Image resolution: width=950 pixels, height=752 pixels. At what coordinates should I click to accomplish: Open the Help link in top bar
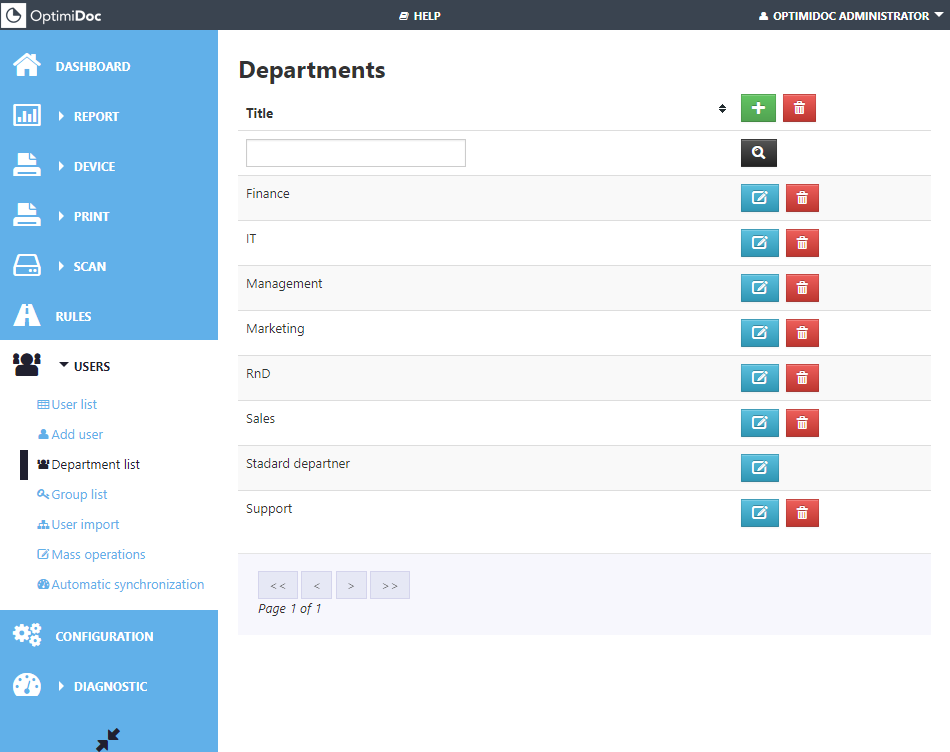tap(420, 16)
